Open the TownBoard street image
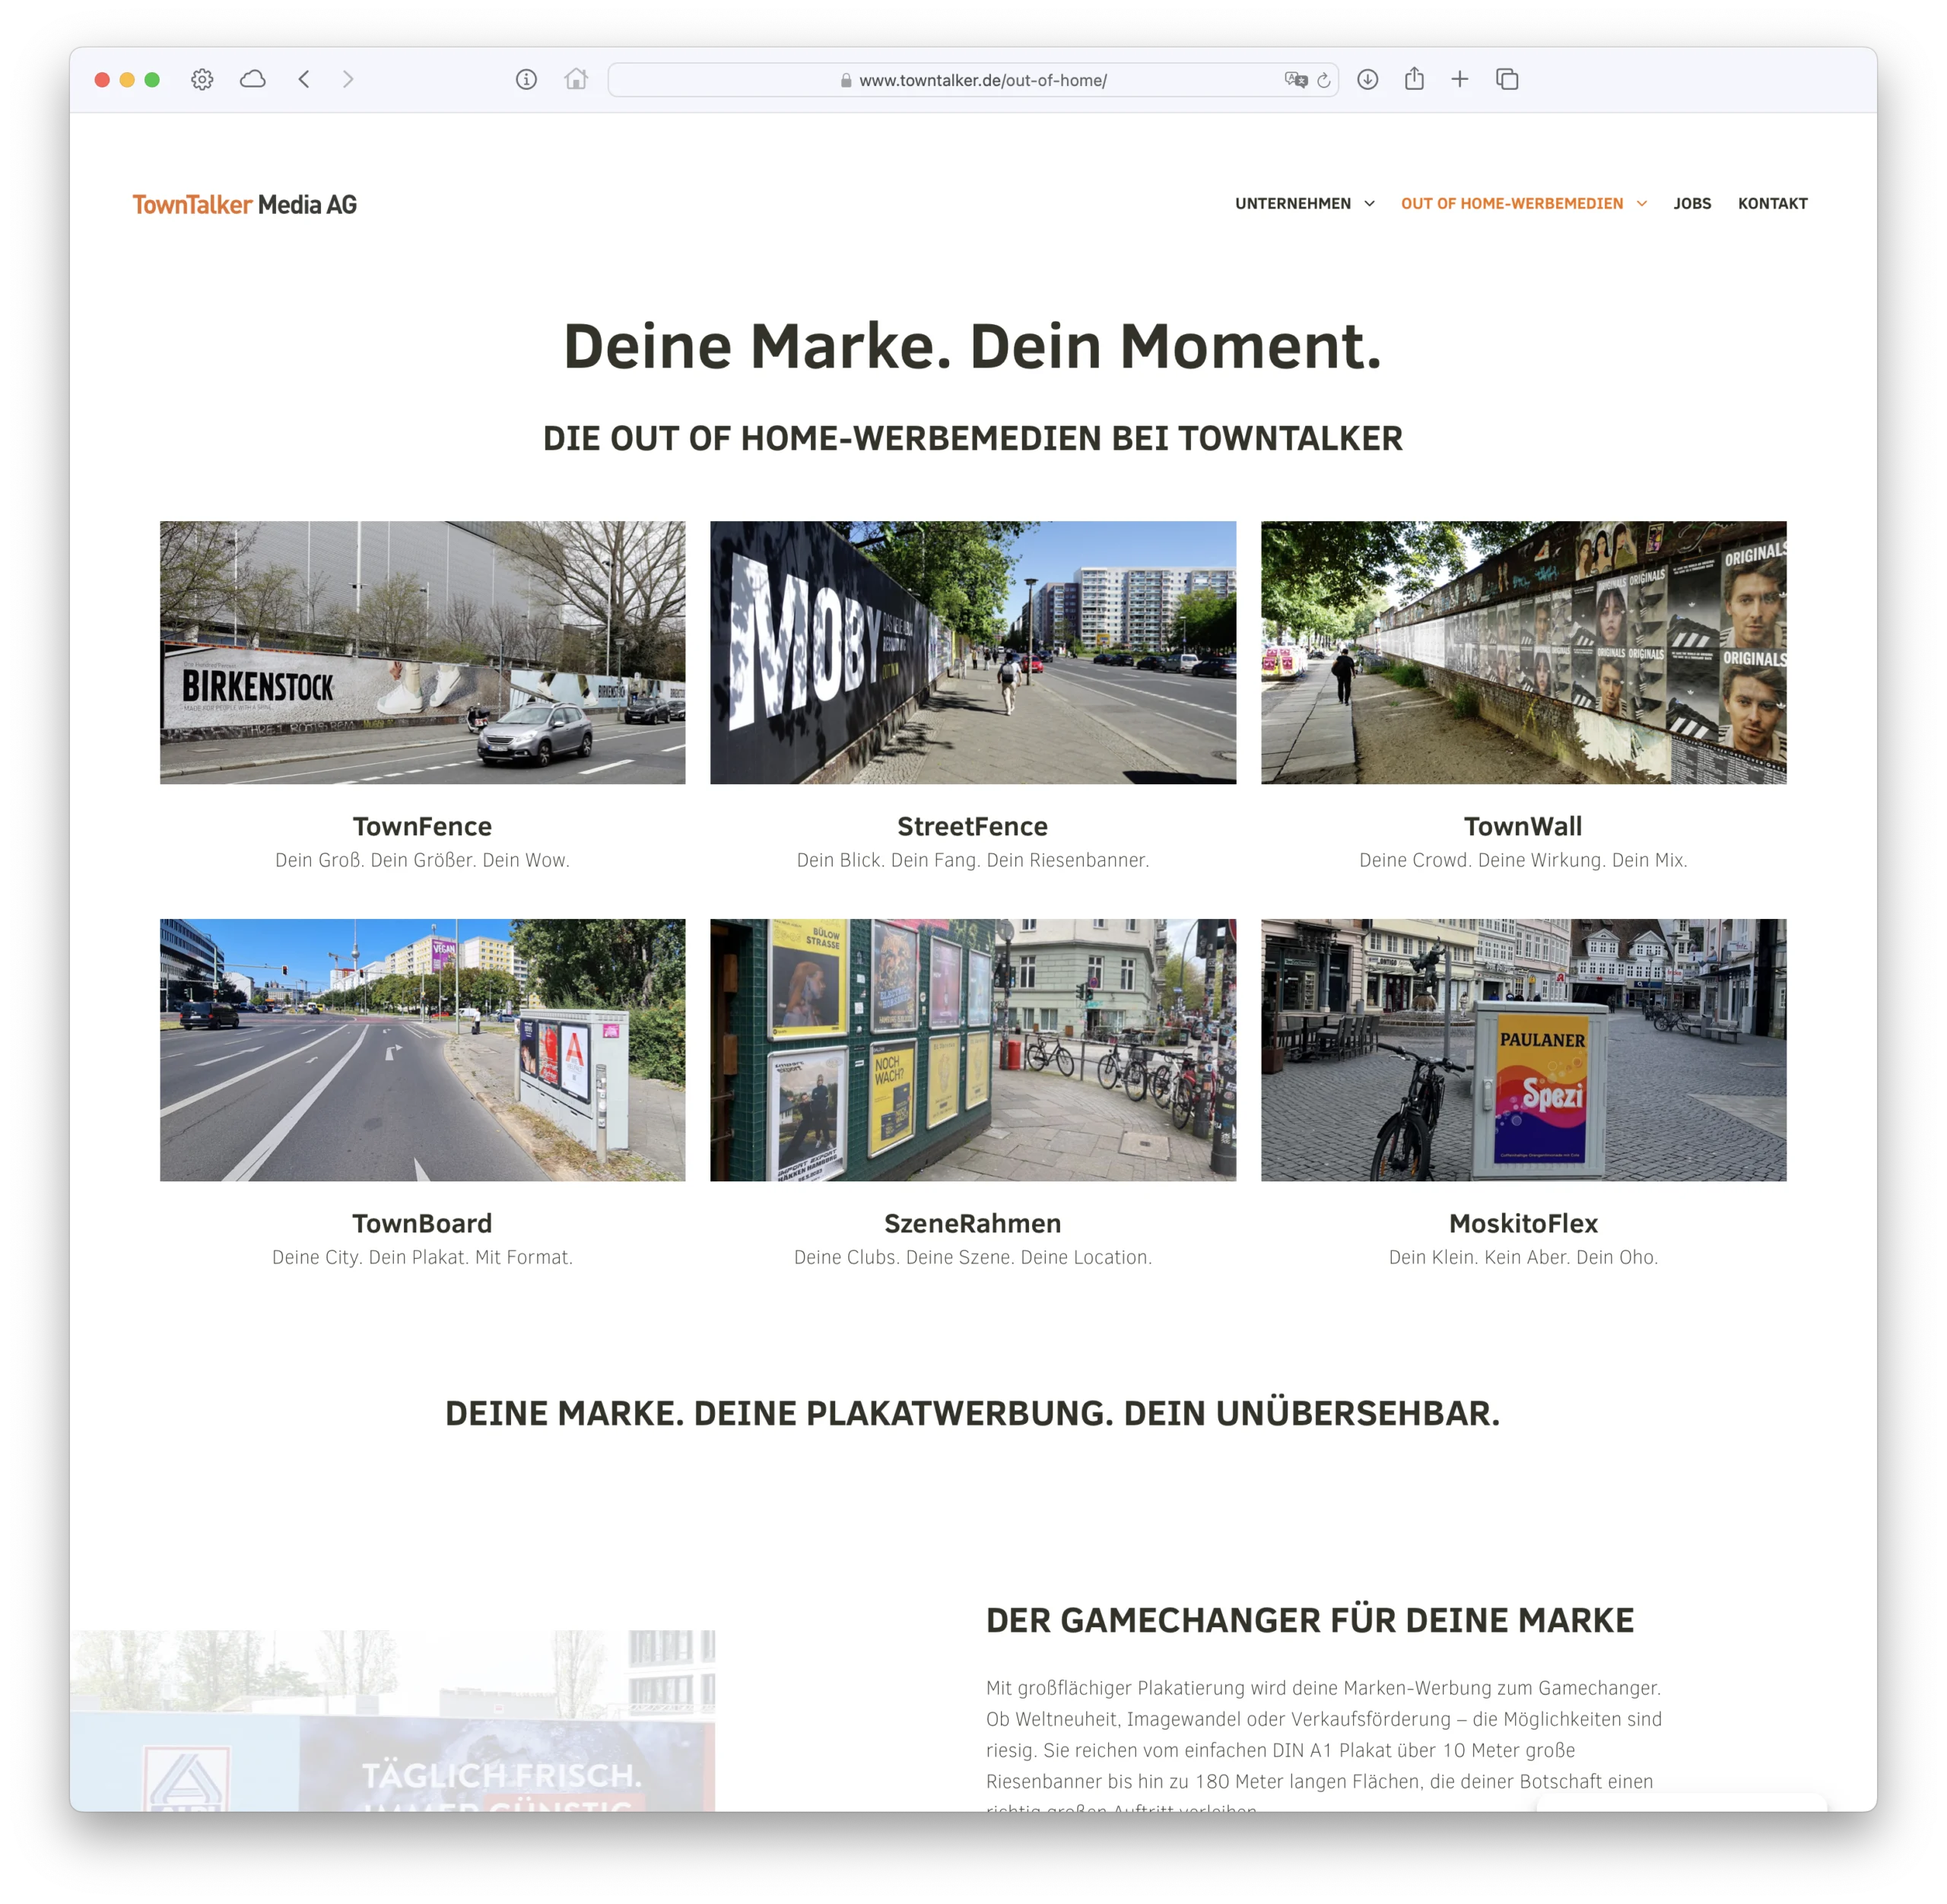Image resolution: width=1947 pixels, height=1904 pixels. [422, 1050]
